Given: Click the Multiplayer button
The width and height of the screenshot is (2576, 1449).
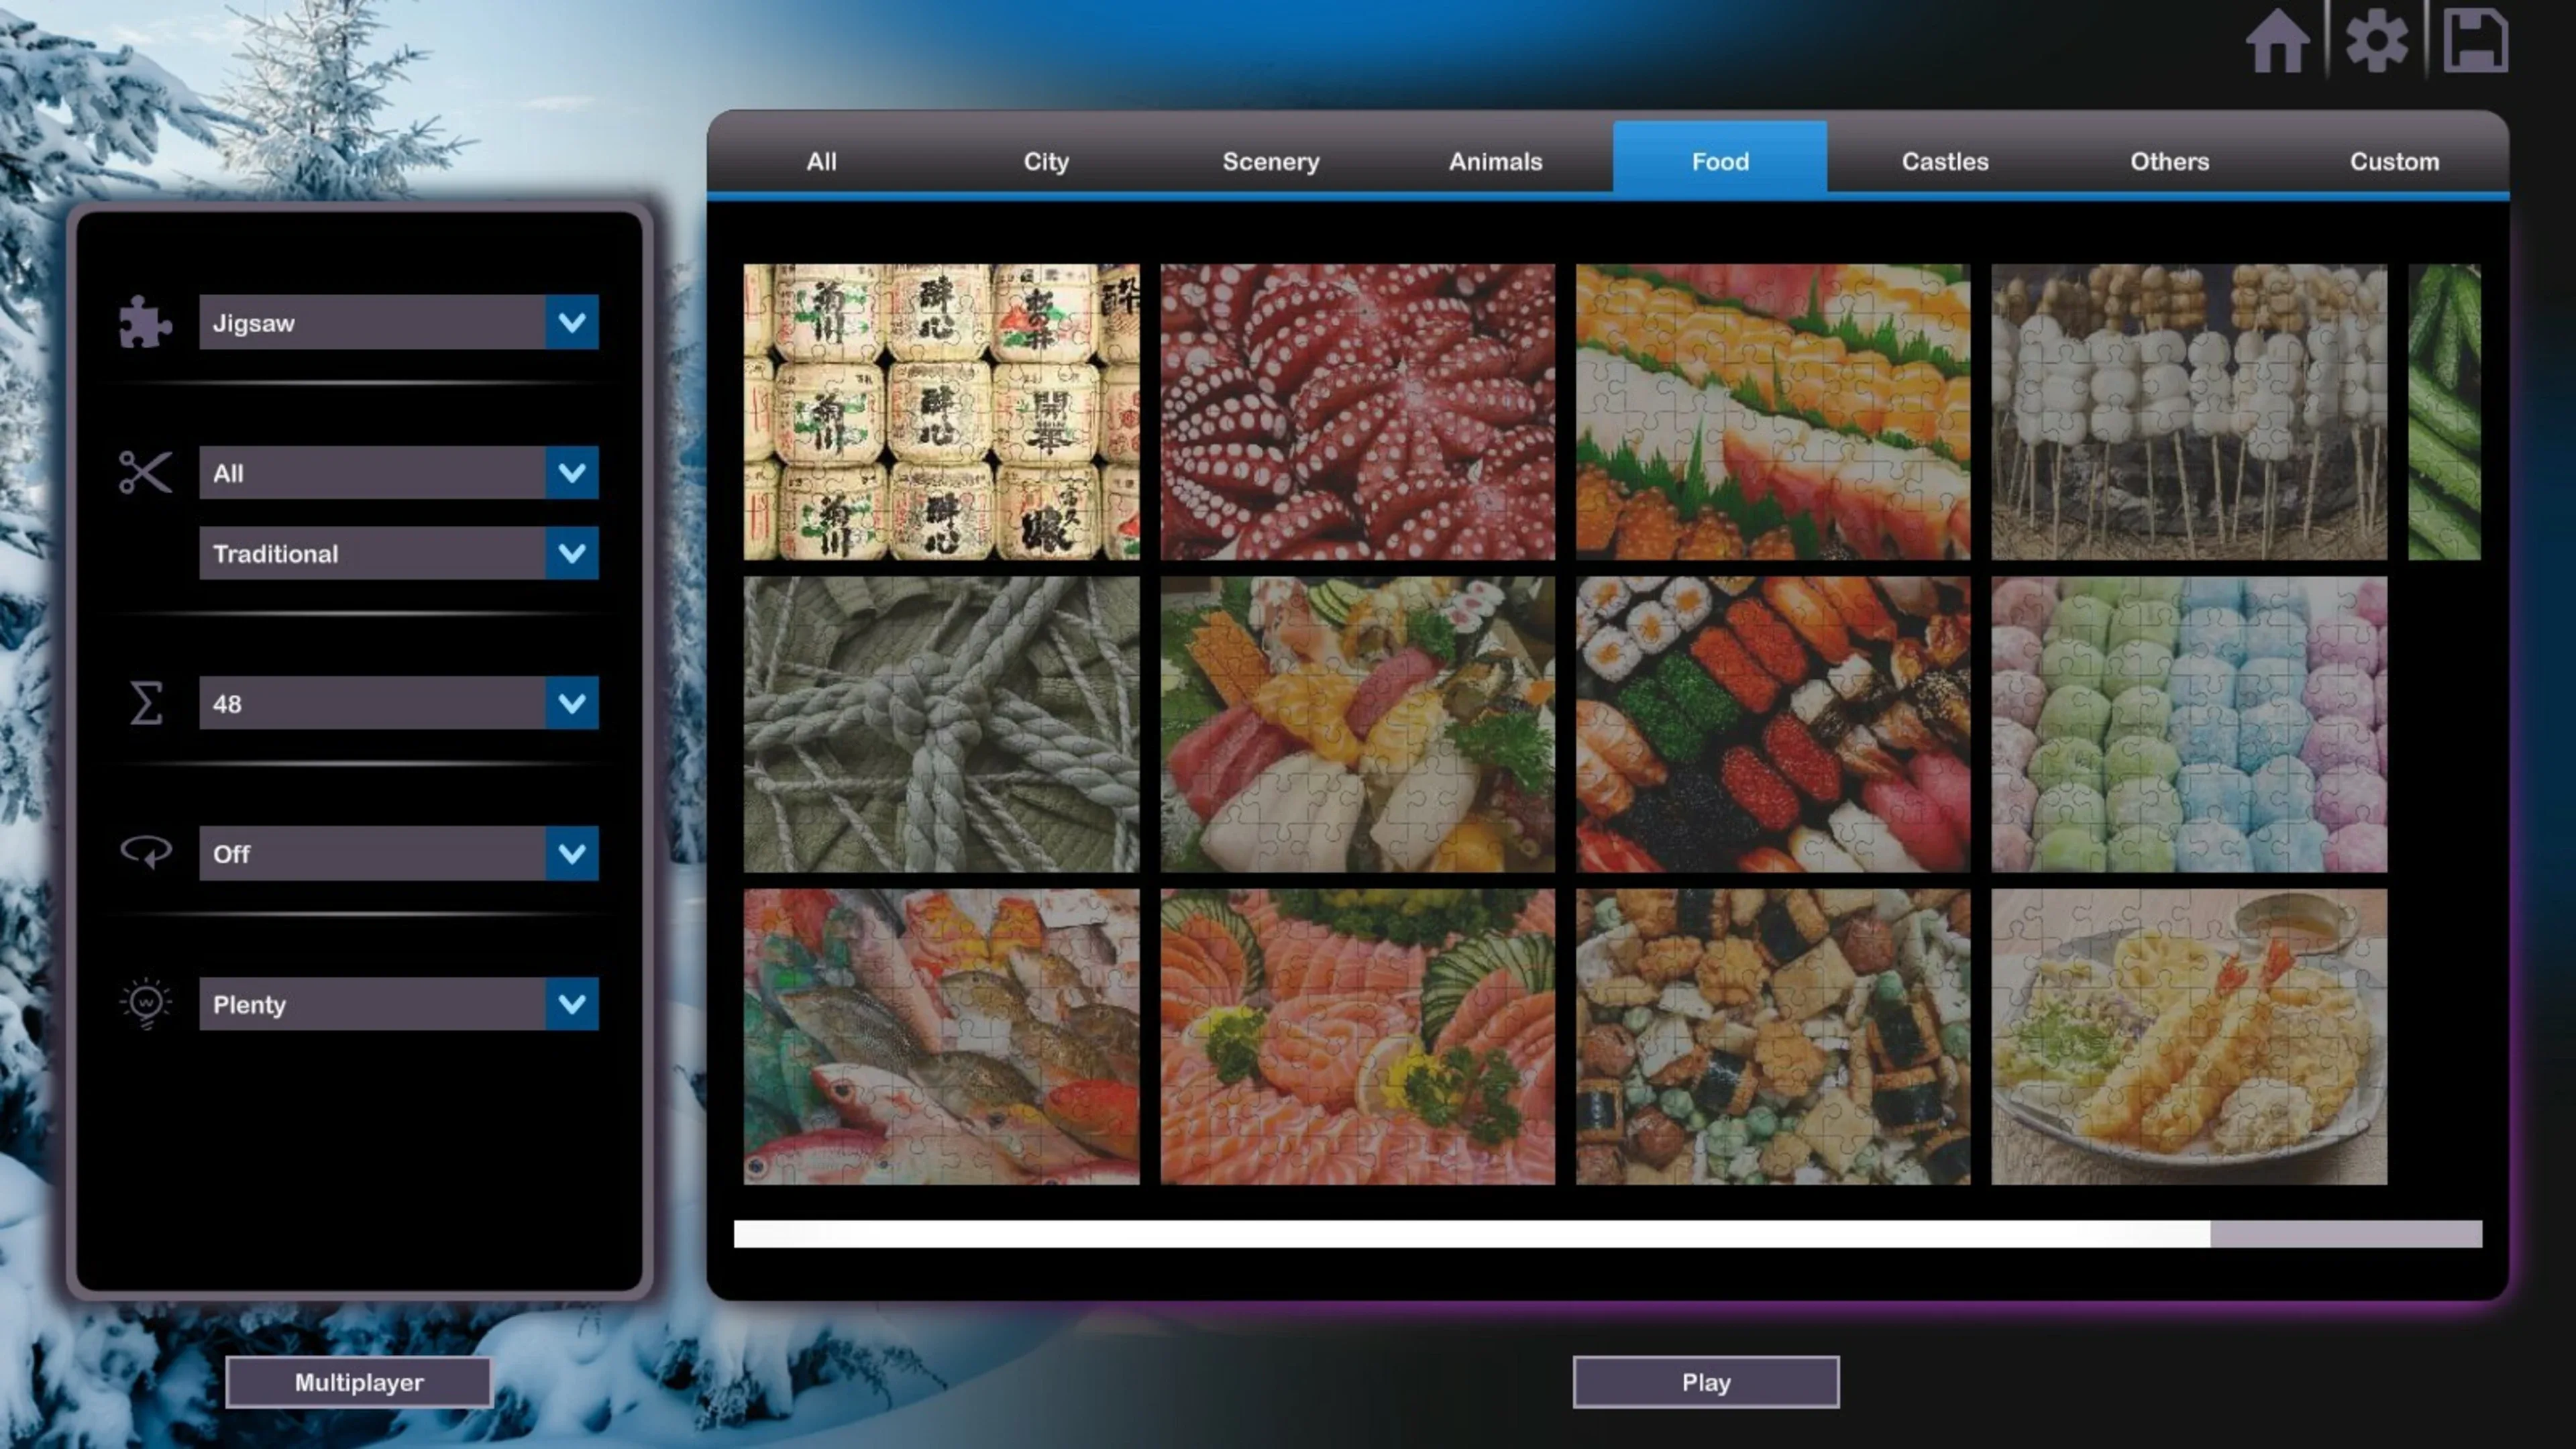Looking at the screenshot, I should tap(358, 1382).
